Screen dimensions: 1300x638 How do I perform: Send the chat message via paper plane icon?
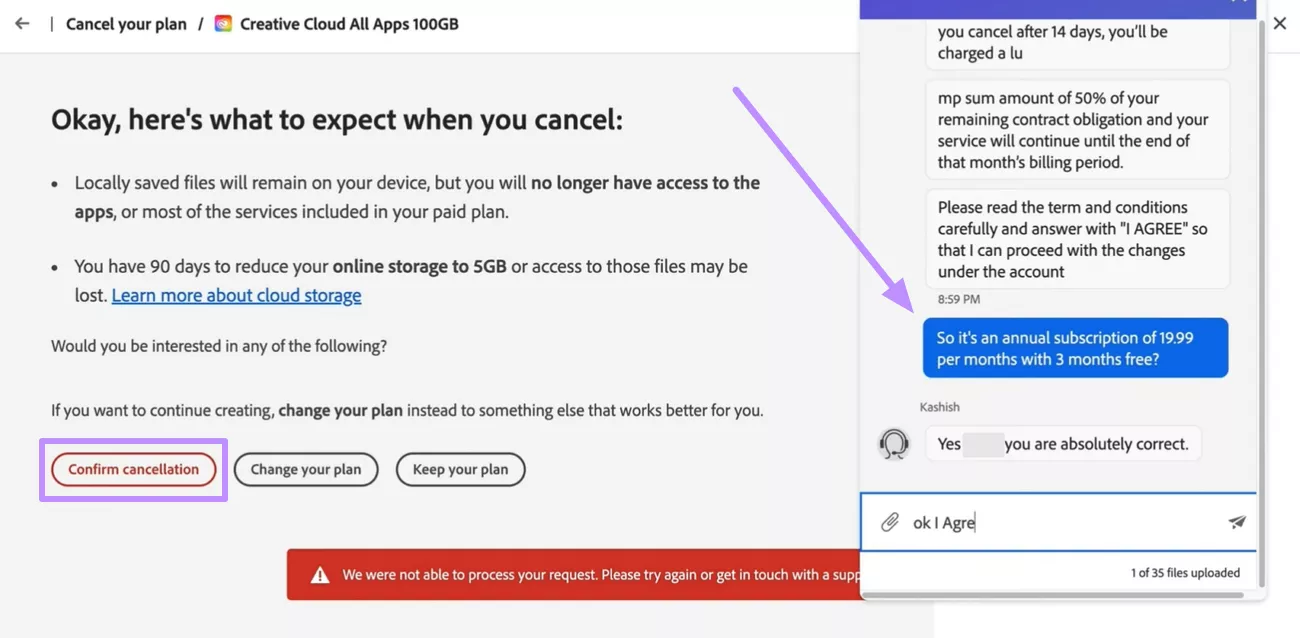click(1237, 521)
